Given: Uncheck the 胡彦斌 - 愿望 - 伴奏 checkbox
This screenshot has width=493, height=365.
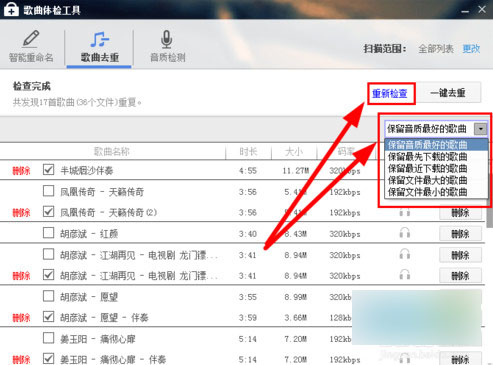Looking at the screenshot, I should click(48, 317).
